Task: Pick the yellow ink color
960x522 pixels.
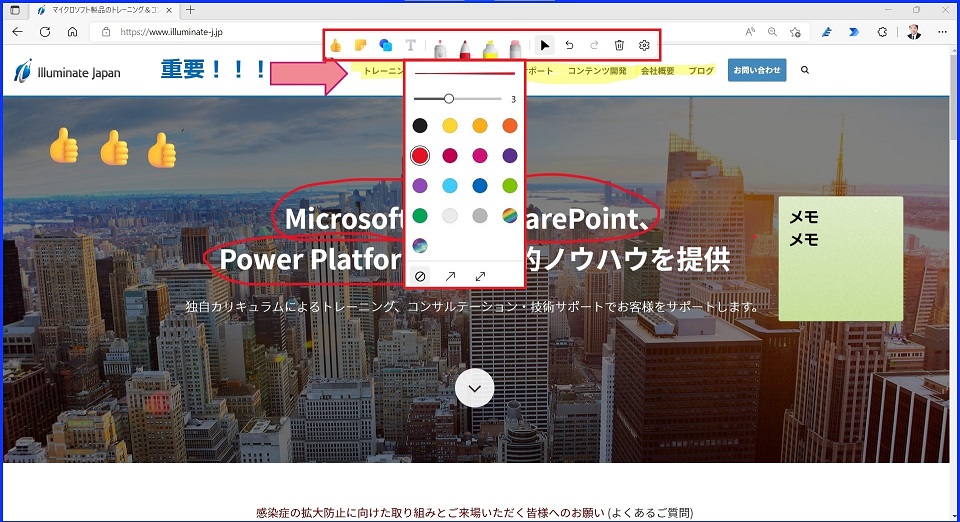Action: [450, 125]
